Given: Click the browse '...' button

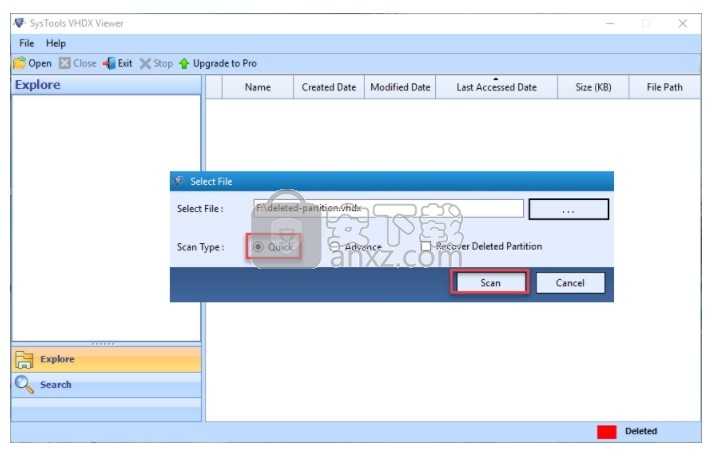Looking at the screenshot, I should pyautogui.click(x=569, y=210).
